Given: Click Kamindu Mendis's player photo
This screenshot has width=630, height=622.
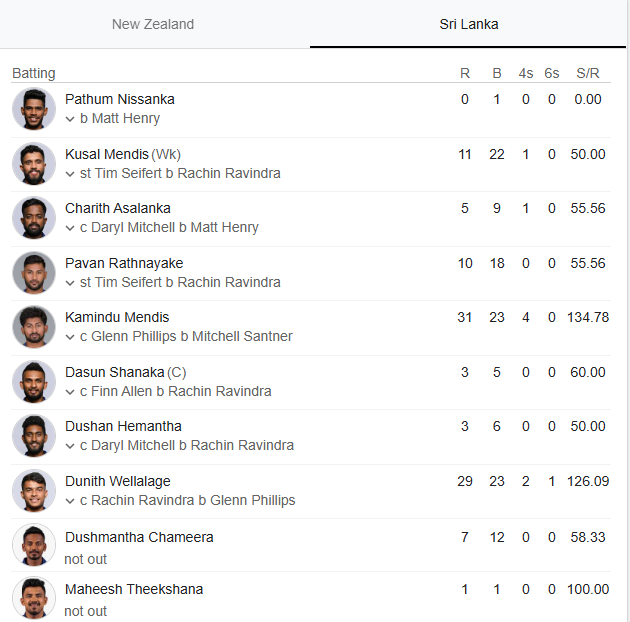Looking at the screenshot, I should point(34,327).
